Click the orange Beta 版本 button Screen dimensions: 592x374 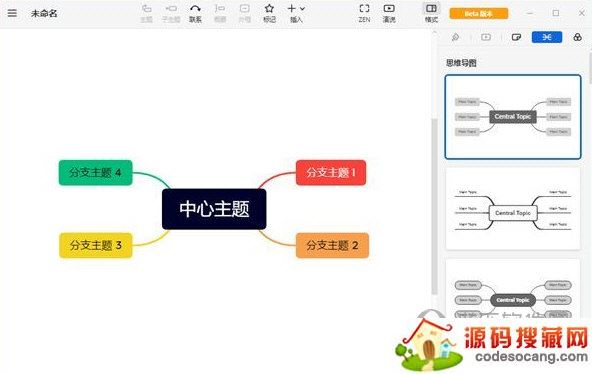(478, 14)
